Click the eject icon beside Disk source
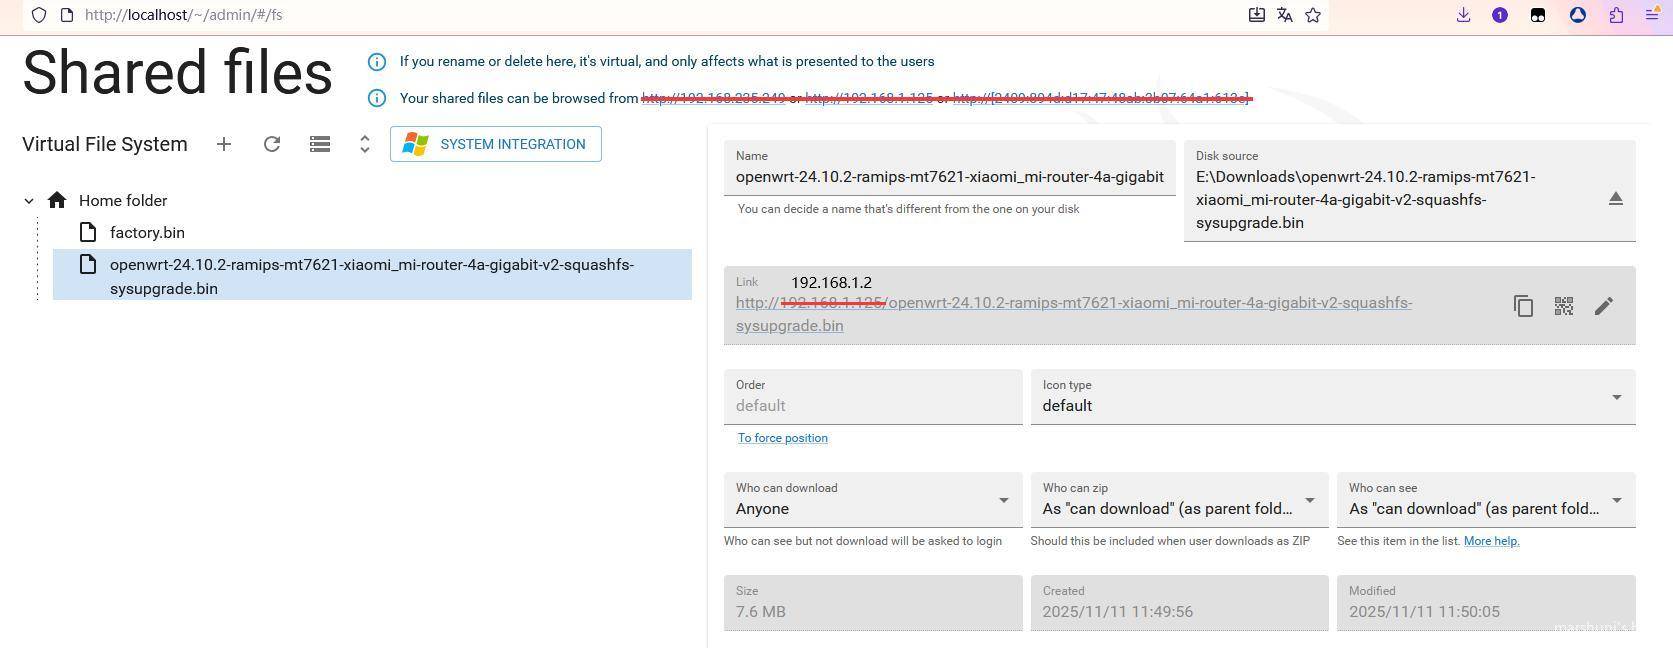Screen dimensions: 1673x648 (1615, 199)
